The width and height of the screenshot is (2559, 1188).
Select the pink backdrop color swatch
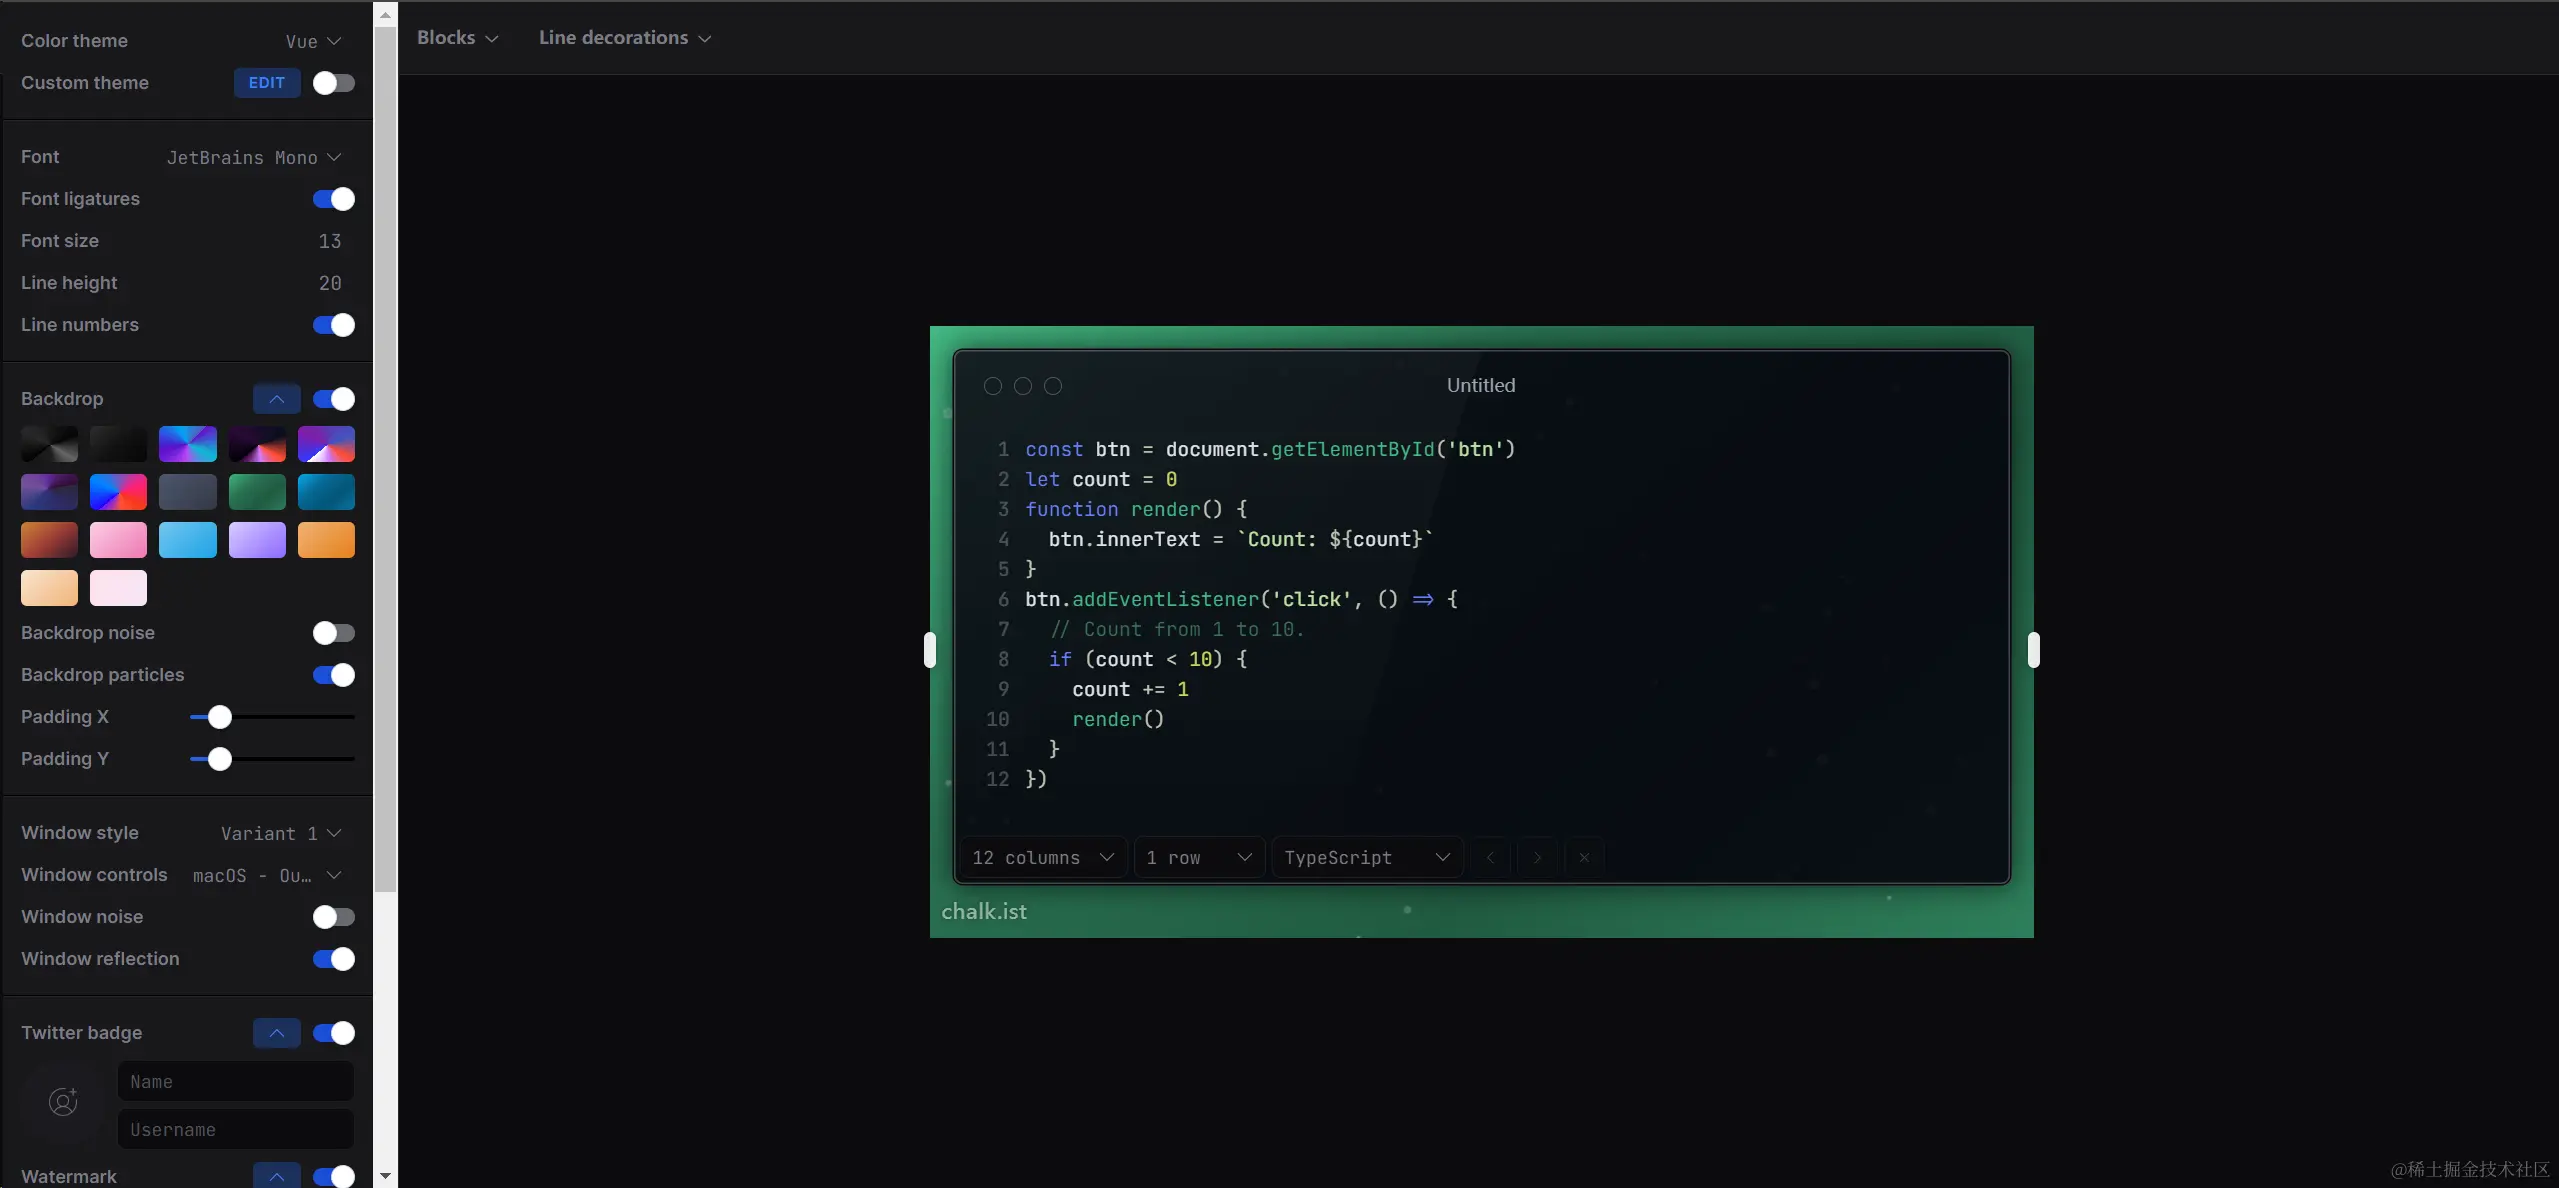pyautogui.click(x=118, y=540)
